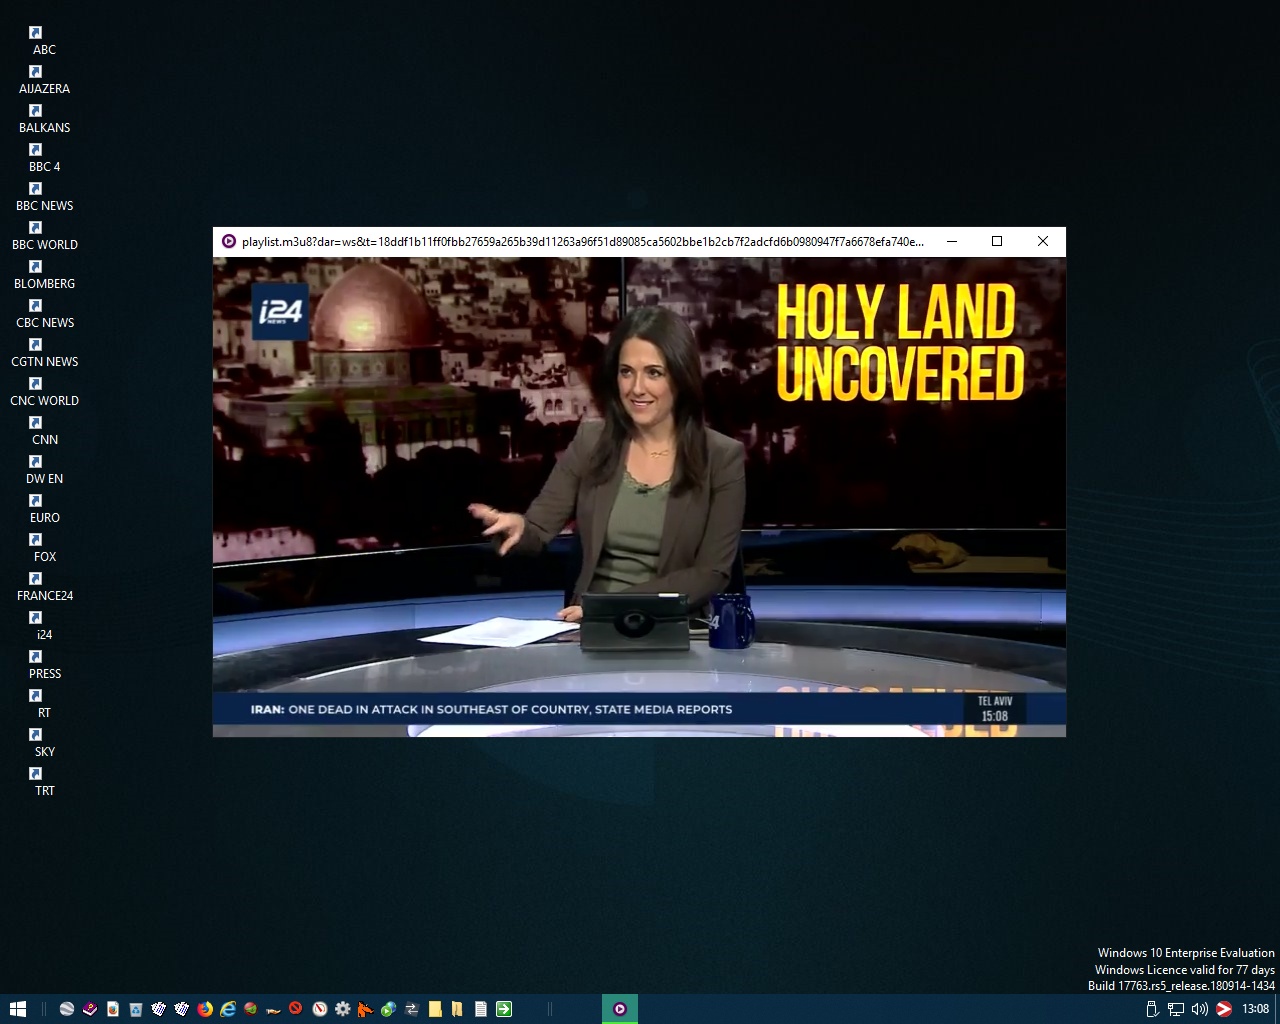1280x1024 pixels.
Task: Select the RT desktop shortcut
Action: click(44, 704)
